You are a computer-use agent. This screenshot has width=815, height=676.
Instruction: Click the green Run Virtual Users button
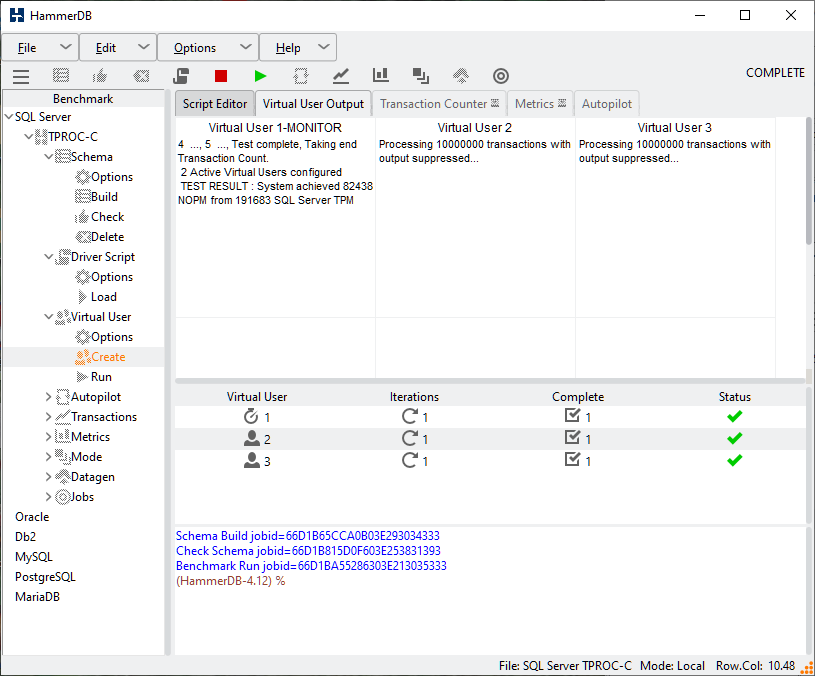pyautogui.click(x=260, y=76)
